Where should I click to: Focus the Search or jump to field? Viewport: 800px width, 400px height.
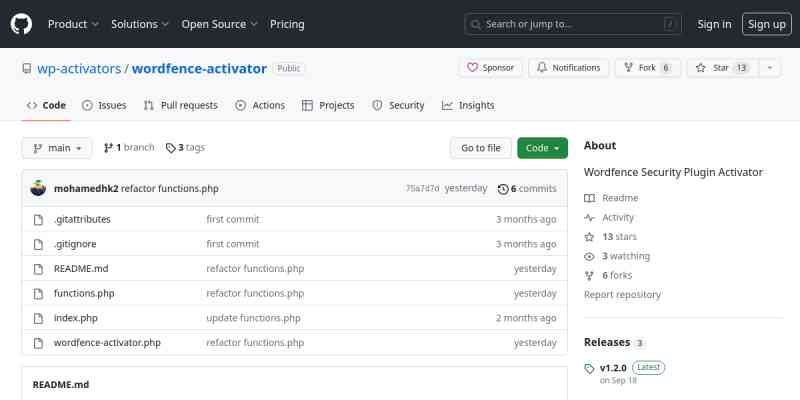572,24
